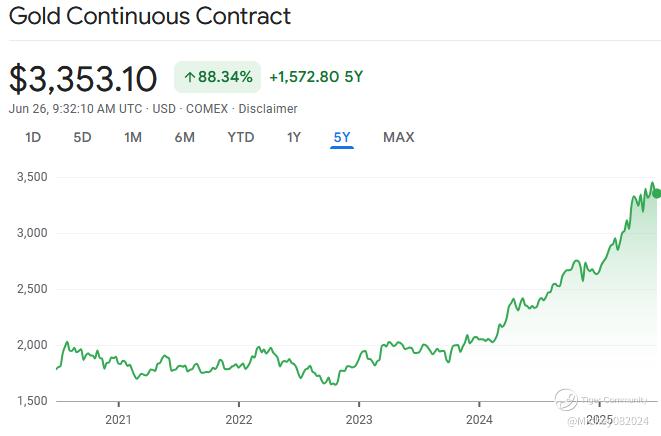Open the Disclaimer link

click(x=268, y=109)
